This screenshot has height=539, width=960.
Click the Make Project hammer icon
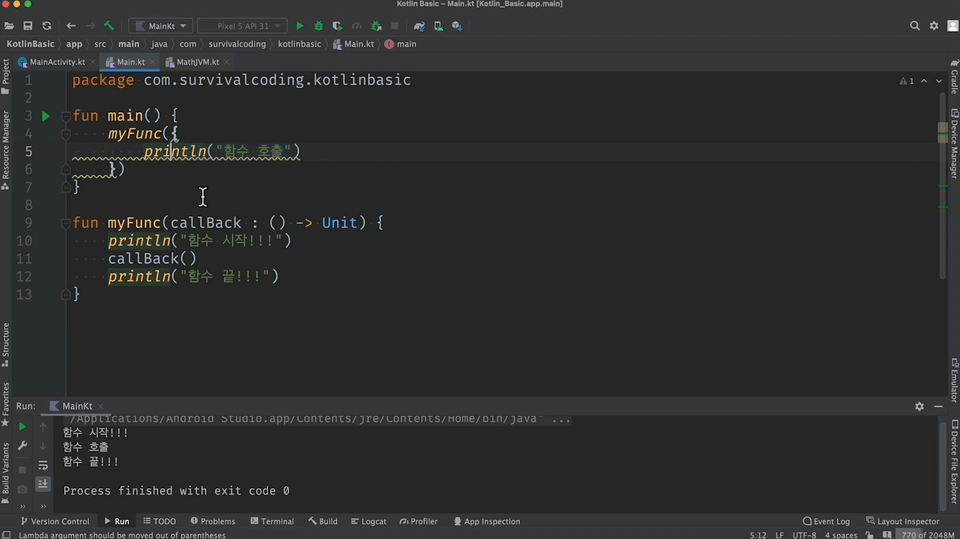(108, 25)
